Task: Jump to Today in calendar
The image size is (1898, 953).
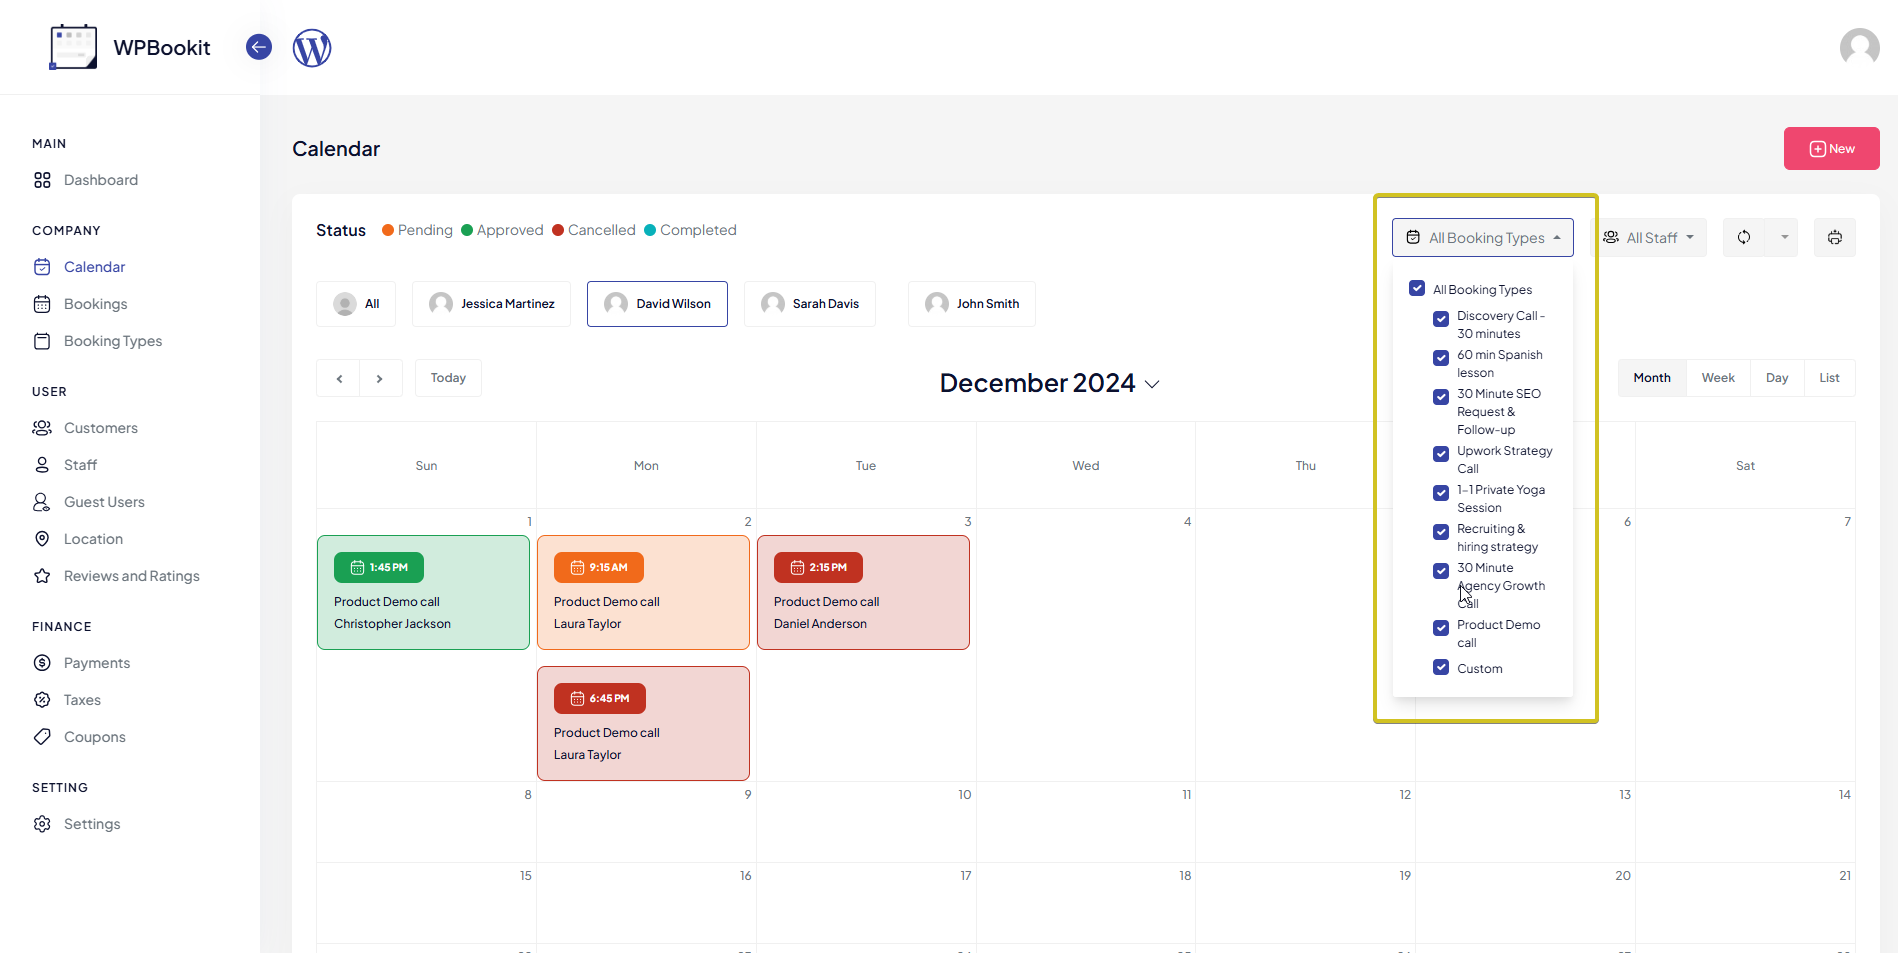Action: point(448,378)
